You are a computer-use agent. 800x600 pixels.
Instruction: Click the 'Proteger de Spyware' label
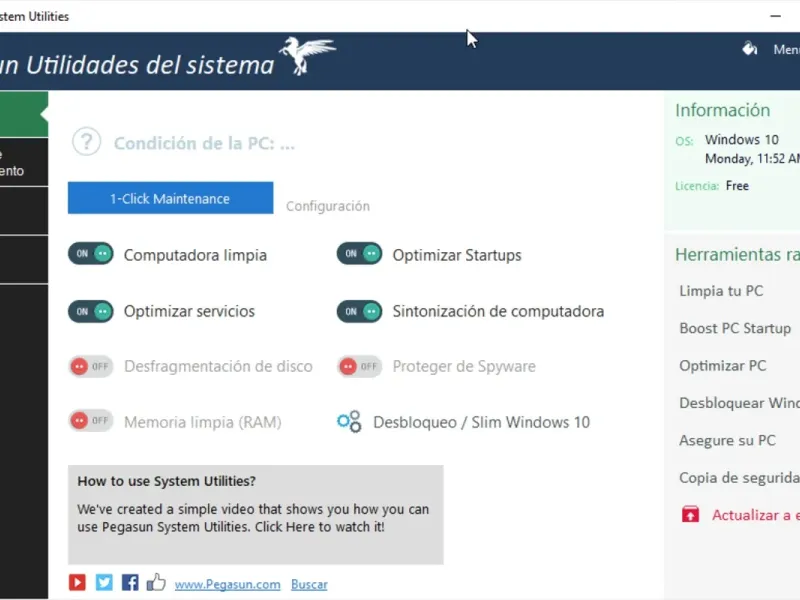(x=464, y=366)
